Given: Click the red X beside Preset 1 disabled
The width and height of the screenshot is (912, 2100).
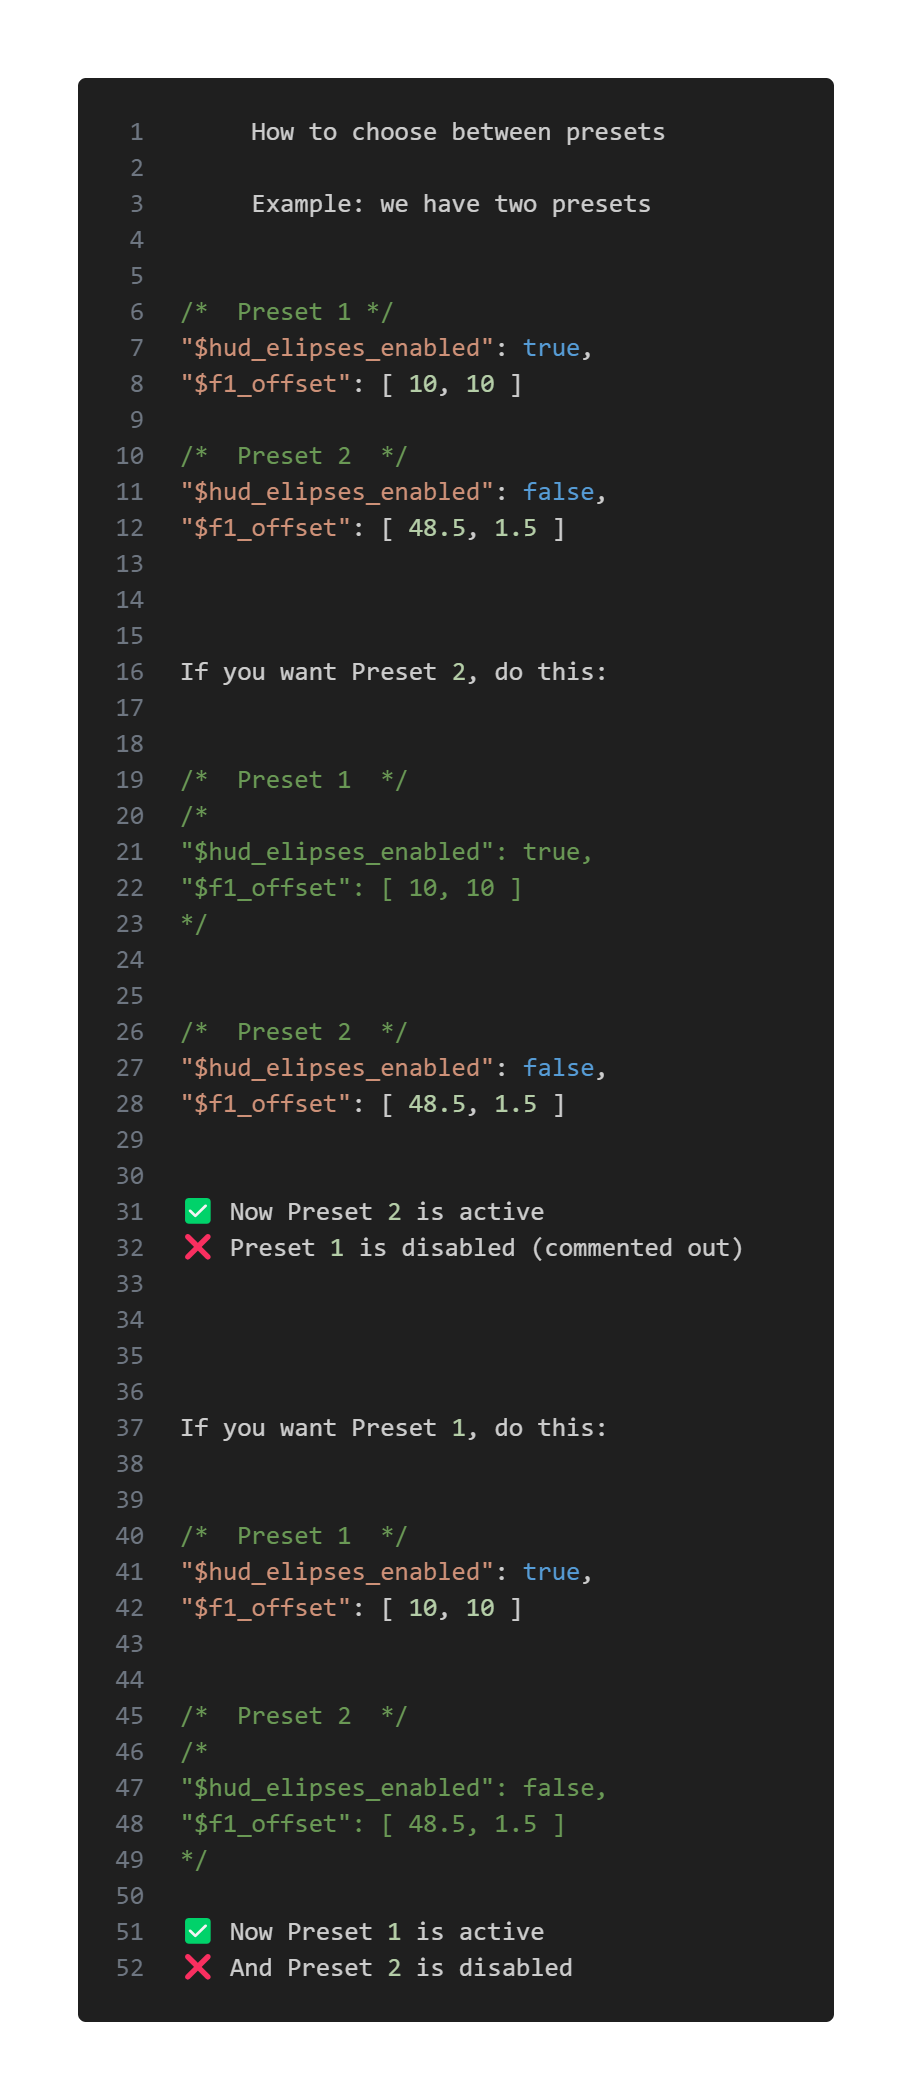Looking at the screenshot, I should 198,1247.
